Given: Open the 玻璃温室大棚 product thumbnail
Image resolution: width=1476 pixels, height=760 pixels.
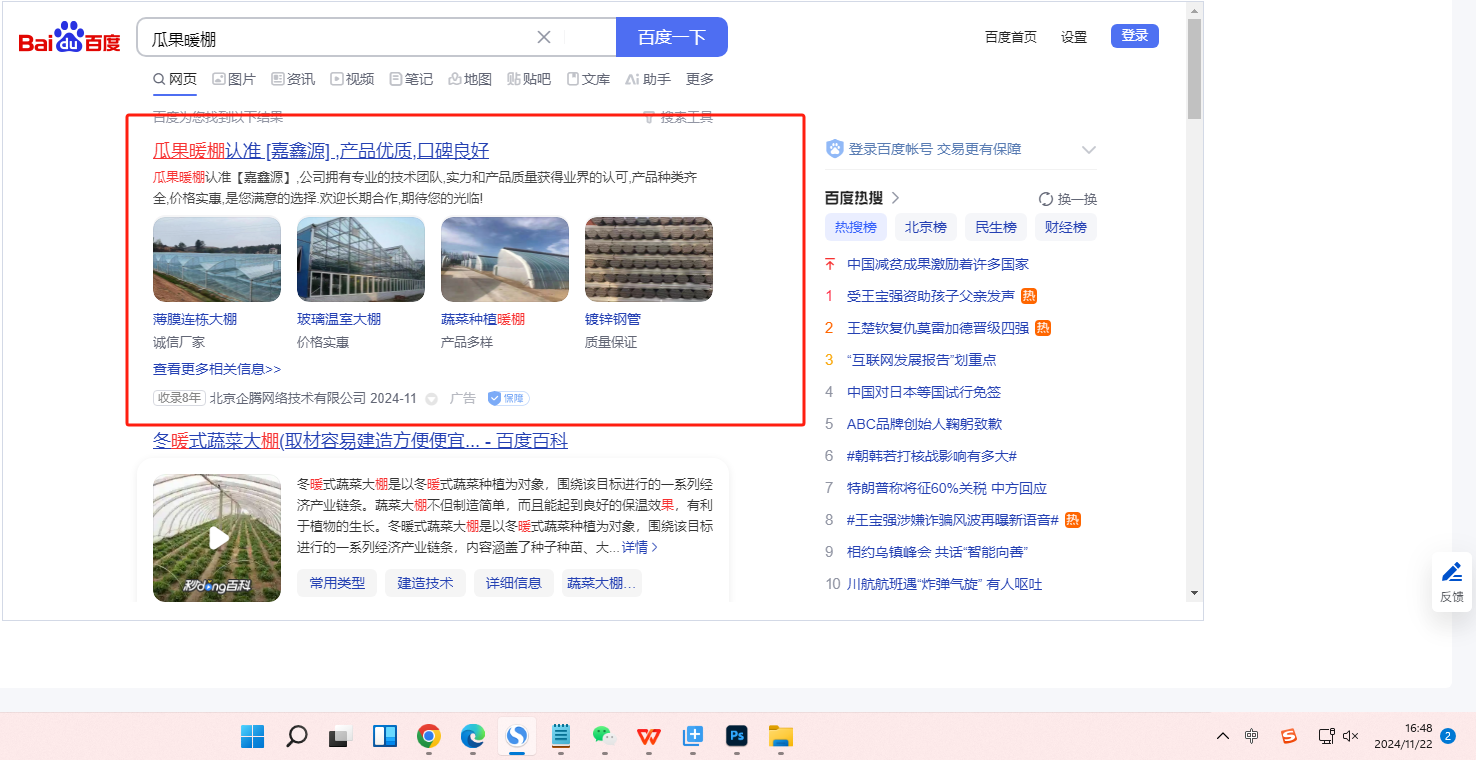Looking at the screenshot, I should pyautogui.click(x=361, y=259).
